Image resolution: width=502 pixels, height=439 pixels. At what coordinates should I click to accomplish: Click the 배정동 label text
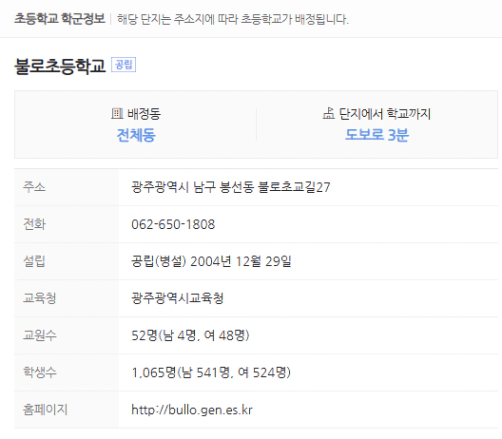(x=144, y=114)
